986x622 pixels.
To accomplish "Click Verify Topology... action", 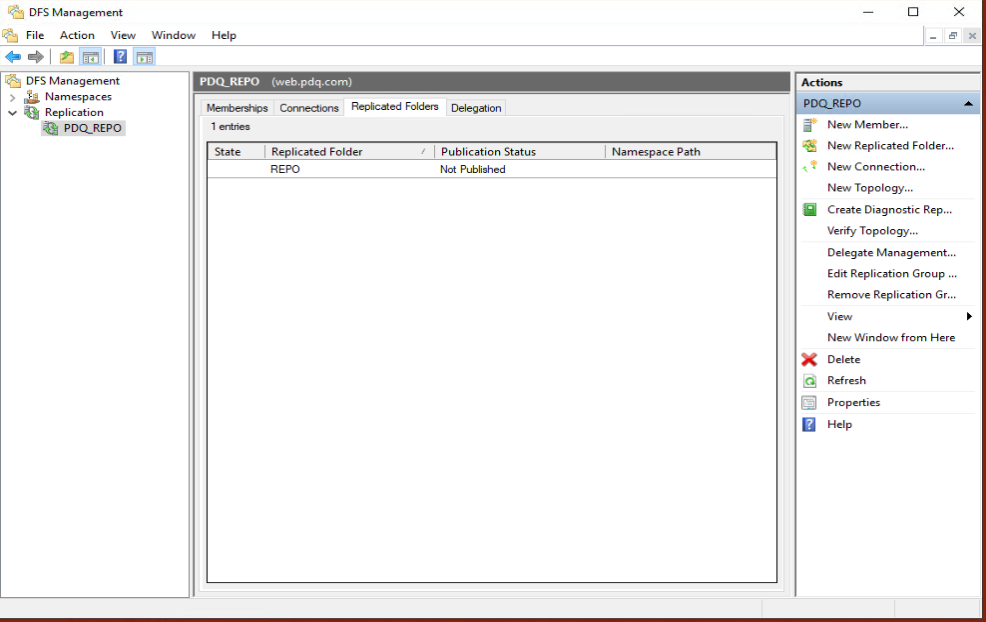I will click(872, 231).
